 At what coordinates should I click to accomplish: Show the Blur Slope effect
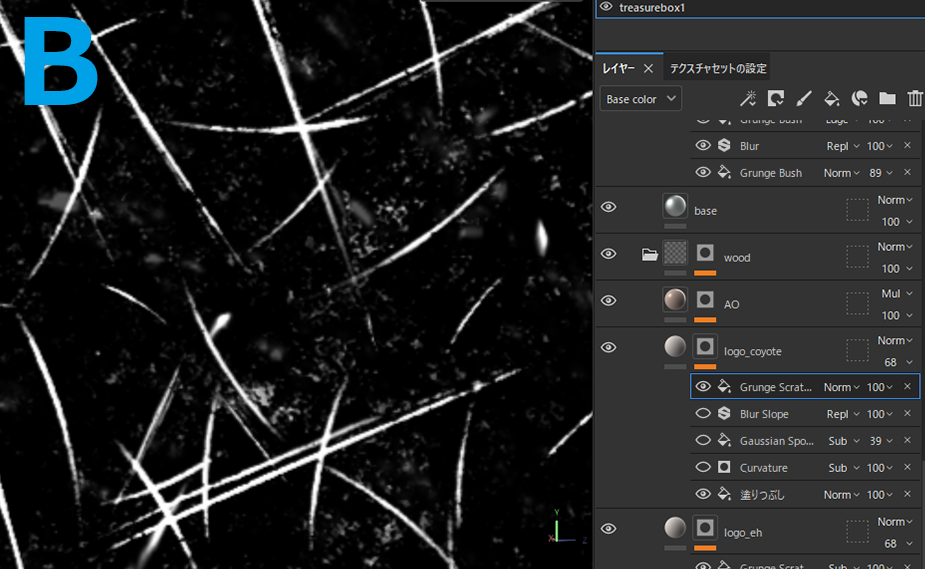click(x=703, y=414)
